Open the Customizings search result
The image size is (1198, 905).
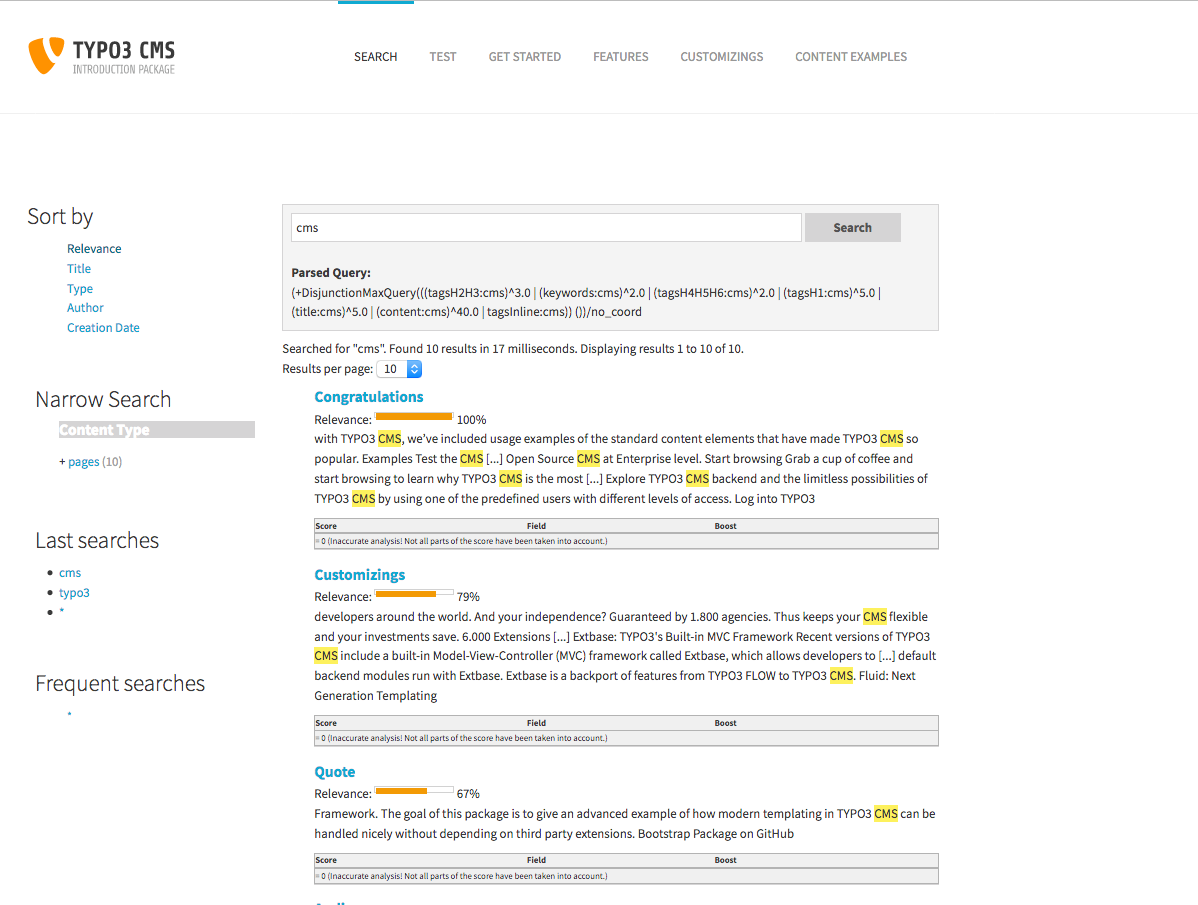coord(360,574)
